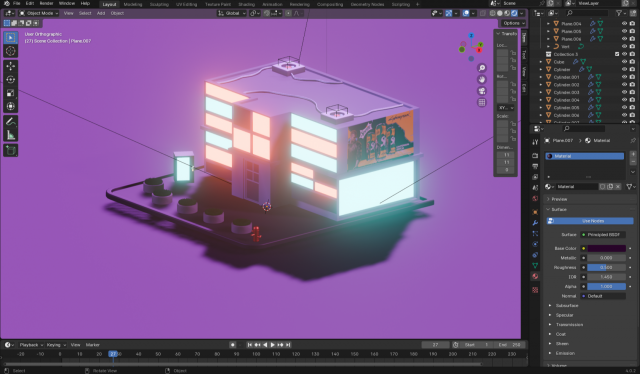Click the Blender logo menu icon

[7, 4]
